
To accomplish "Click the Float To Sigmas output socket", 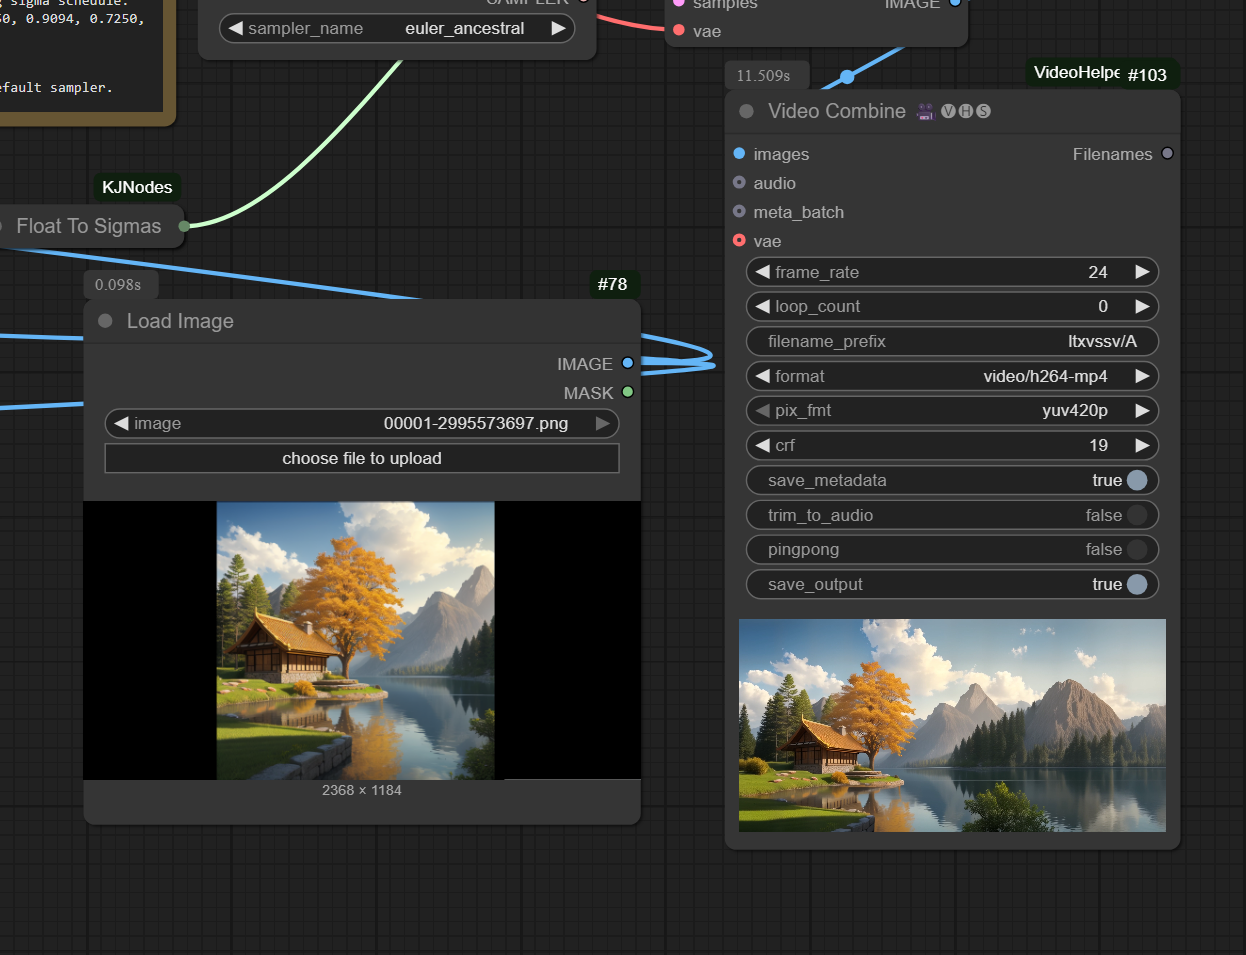I will click(x=184, y=226).
